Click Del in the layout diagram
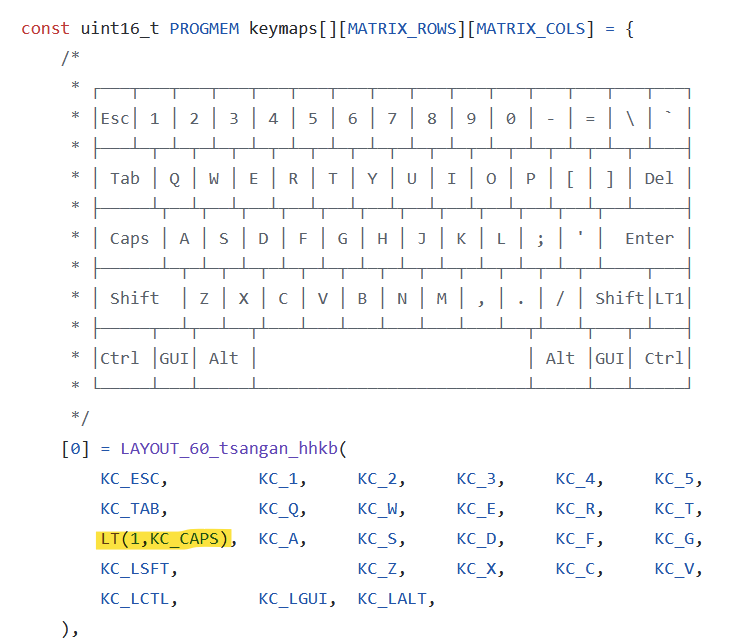The image size is (742, 642). click(659, 178)
